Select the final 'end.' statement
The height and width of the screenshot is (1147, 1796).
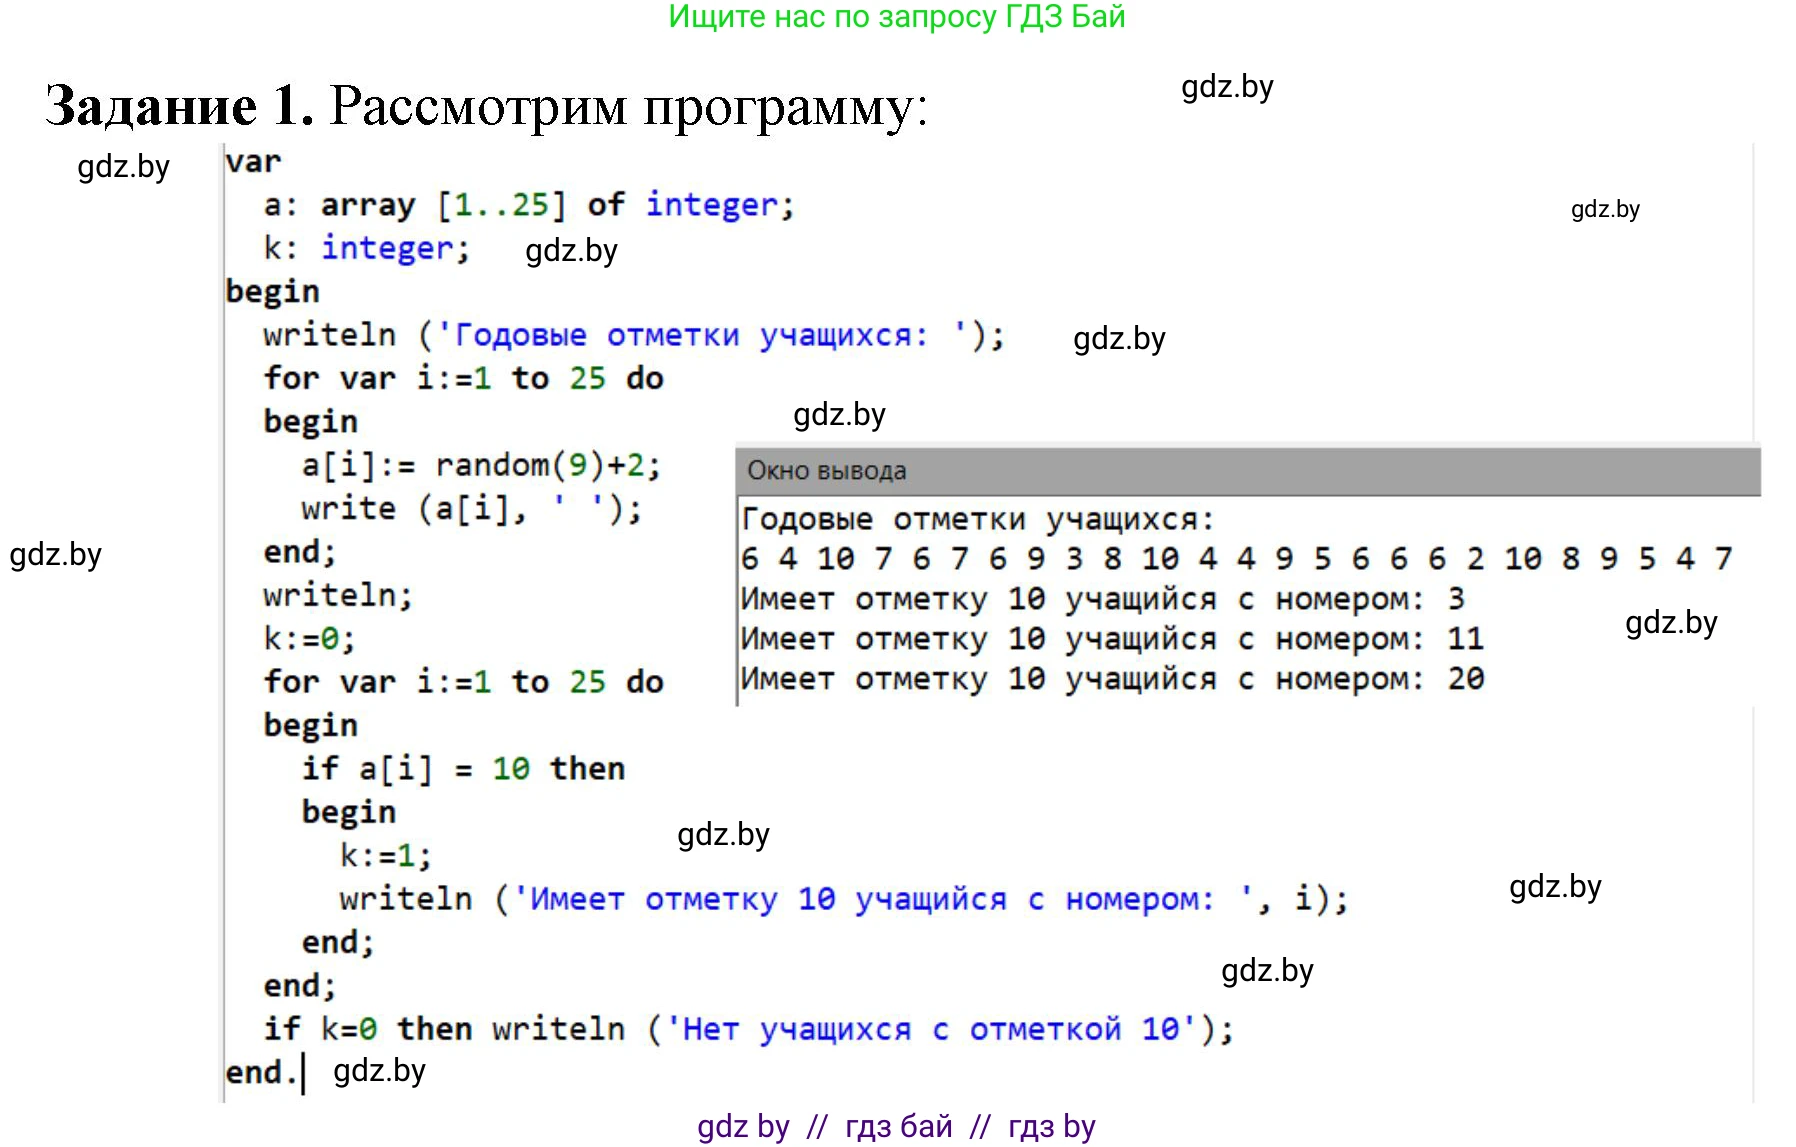(x=258, y=1070)
